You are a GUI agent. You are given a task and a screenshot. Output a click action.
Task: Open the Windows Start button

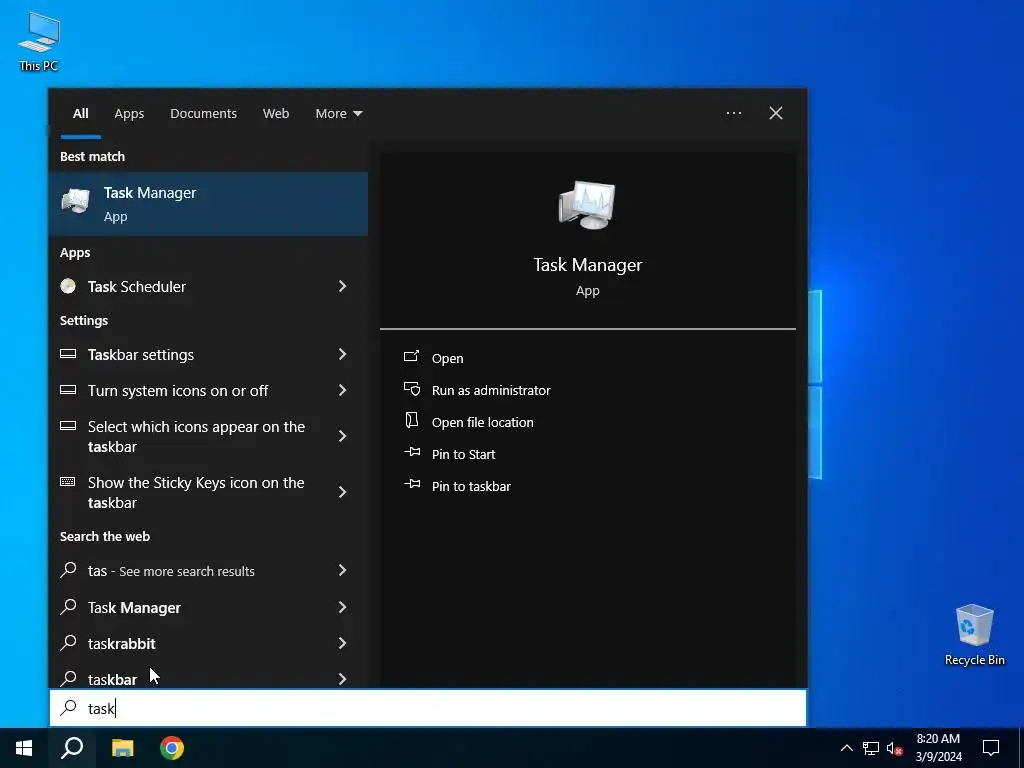(x=24, y=748)
